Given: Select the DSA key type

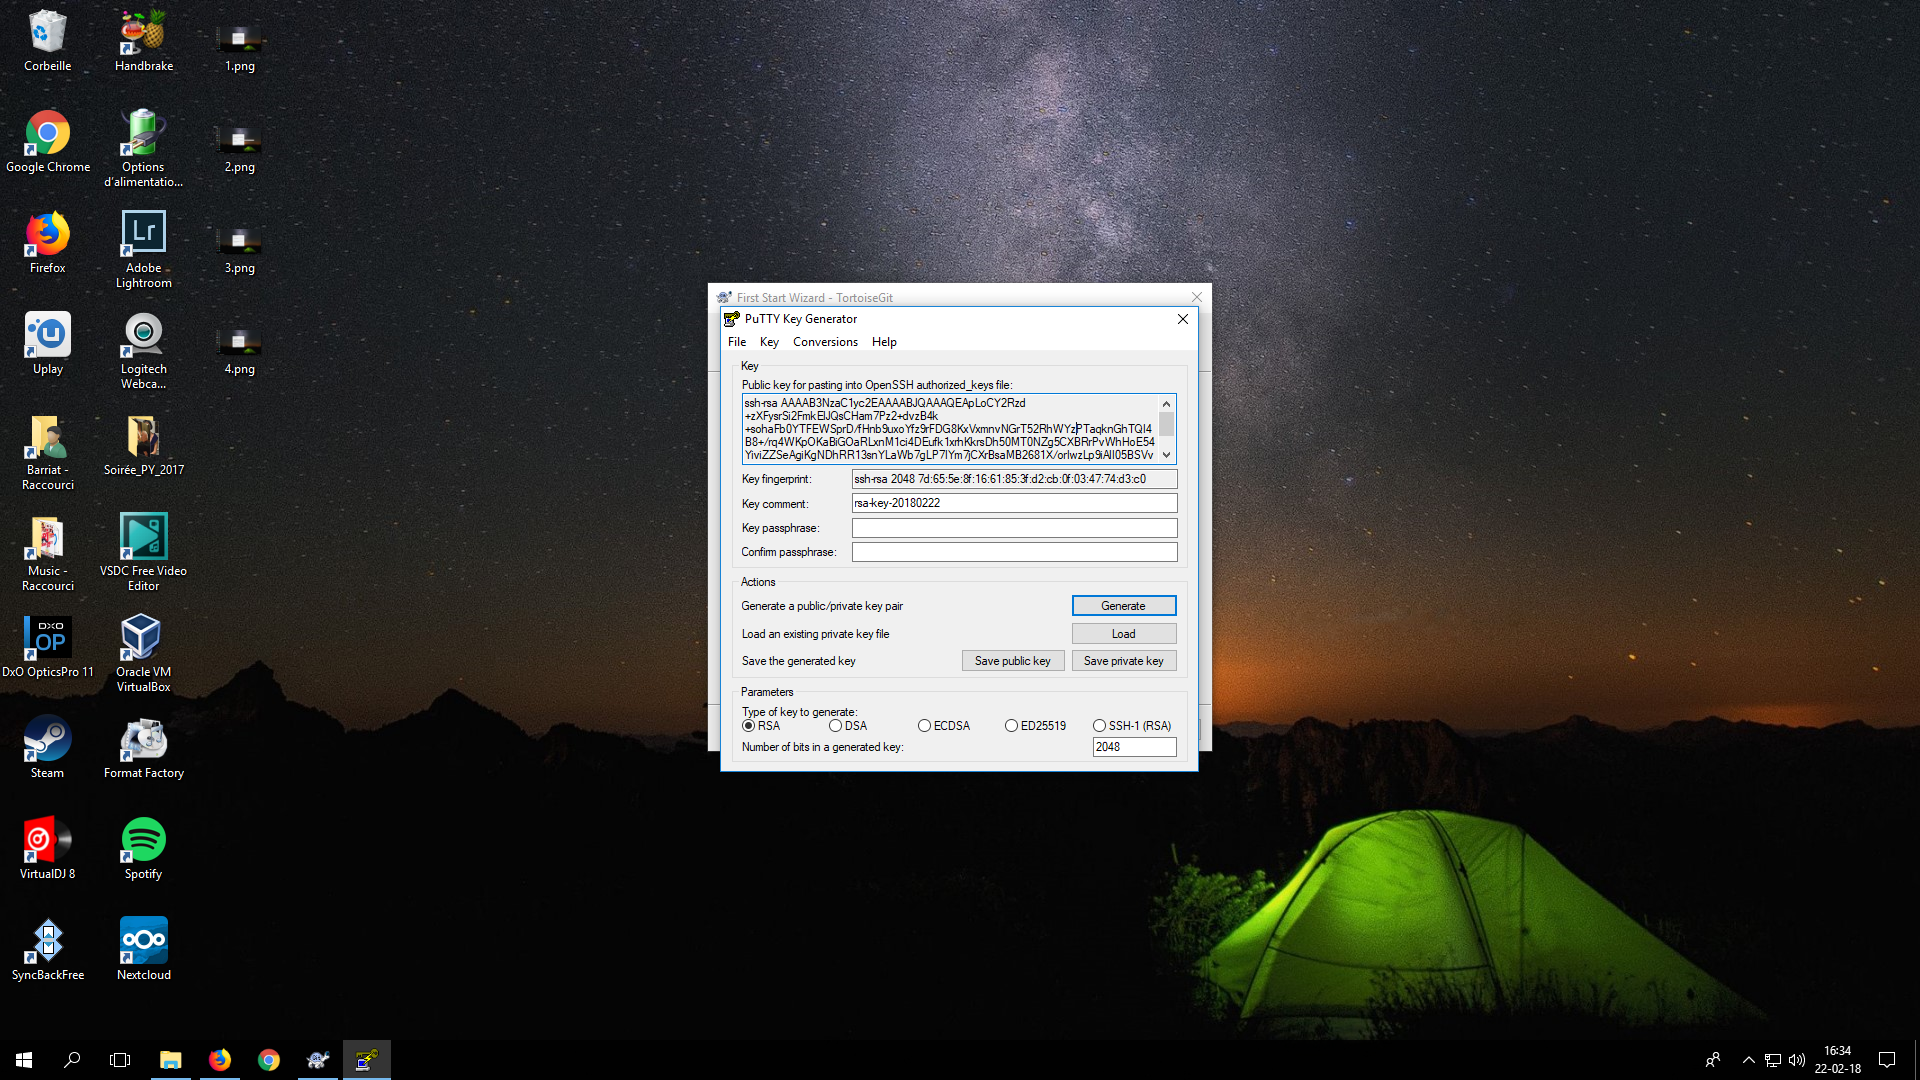Looking at the screenshot, I should click(x=836, y=726).
